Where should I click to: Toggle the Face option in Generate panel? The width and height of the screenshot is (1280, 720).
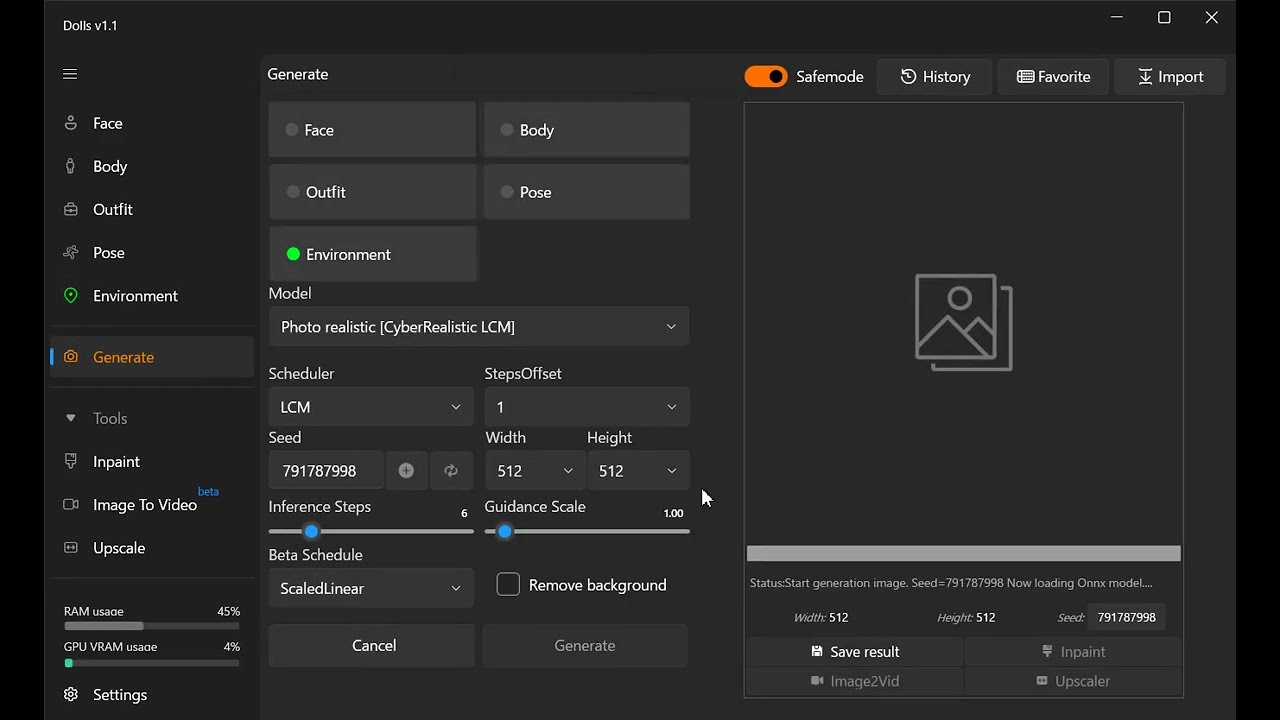tap(372, 130)
